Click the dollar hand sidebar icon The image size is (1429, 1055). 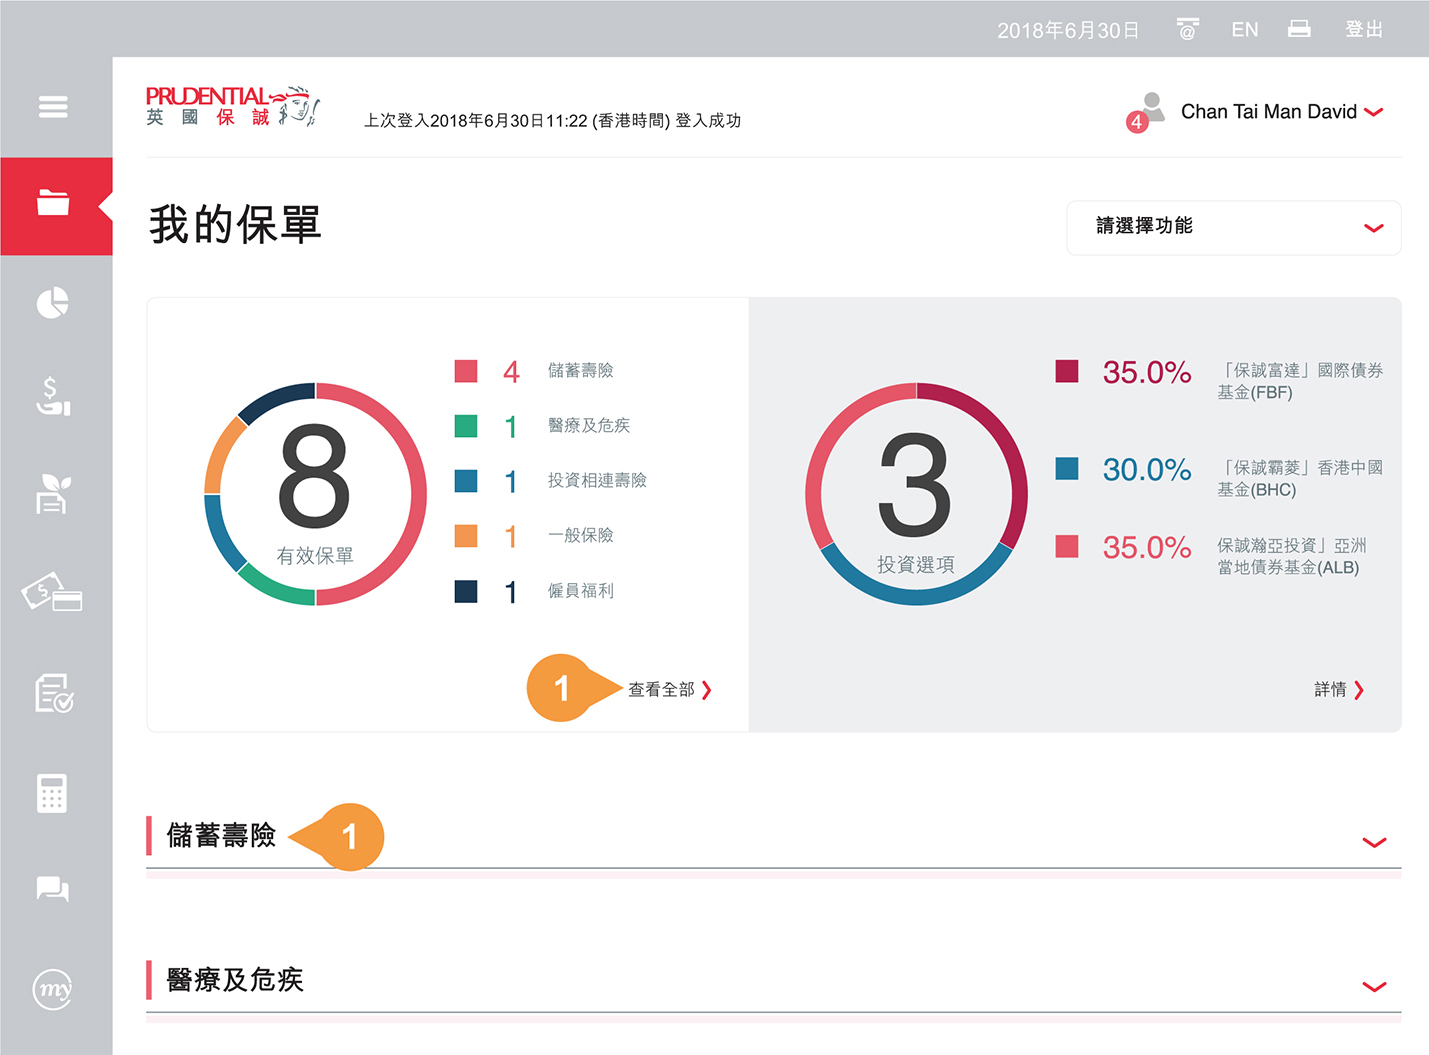point(53,397)
